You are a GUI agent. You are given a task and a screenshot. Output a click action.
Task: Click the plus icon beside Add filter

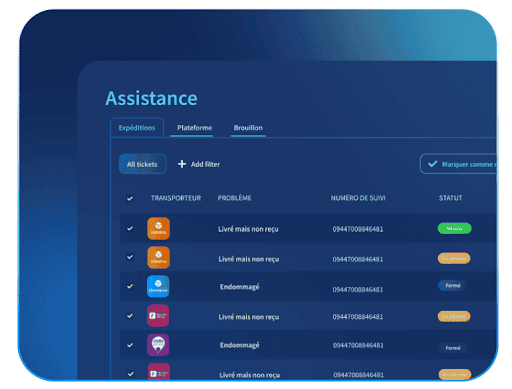tap(182, 164)
